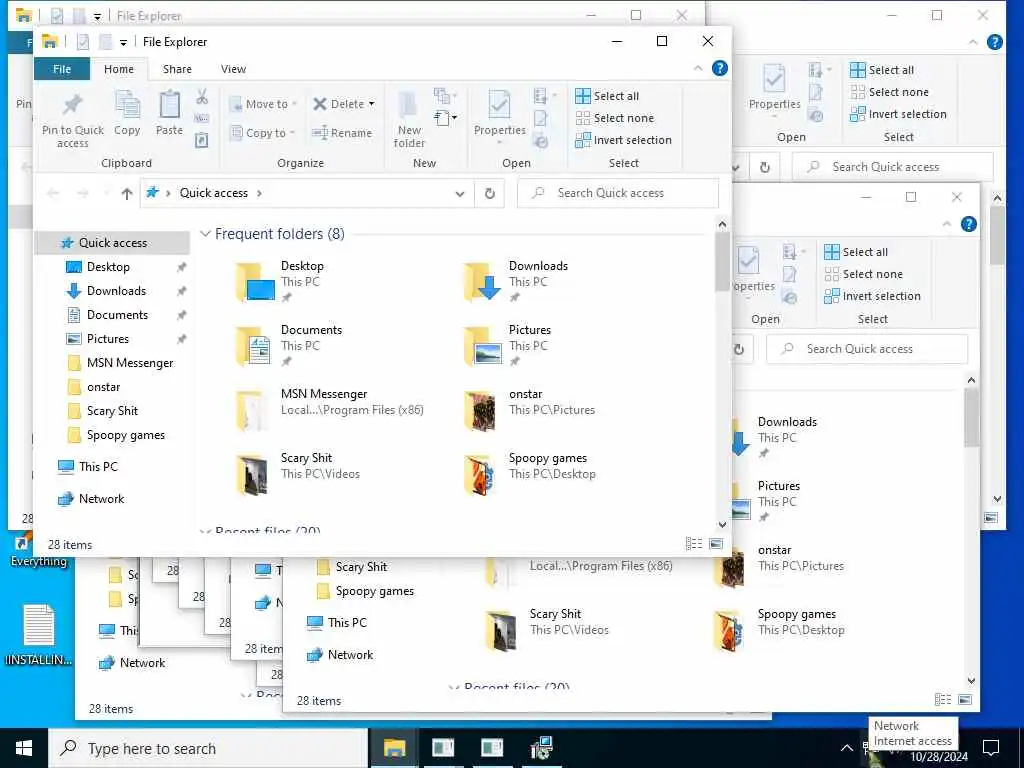Switch to the View tab
The image size is (1024, 768).
233,69
